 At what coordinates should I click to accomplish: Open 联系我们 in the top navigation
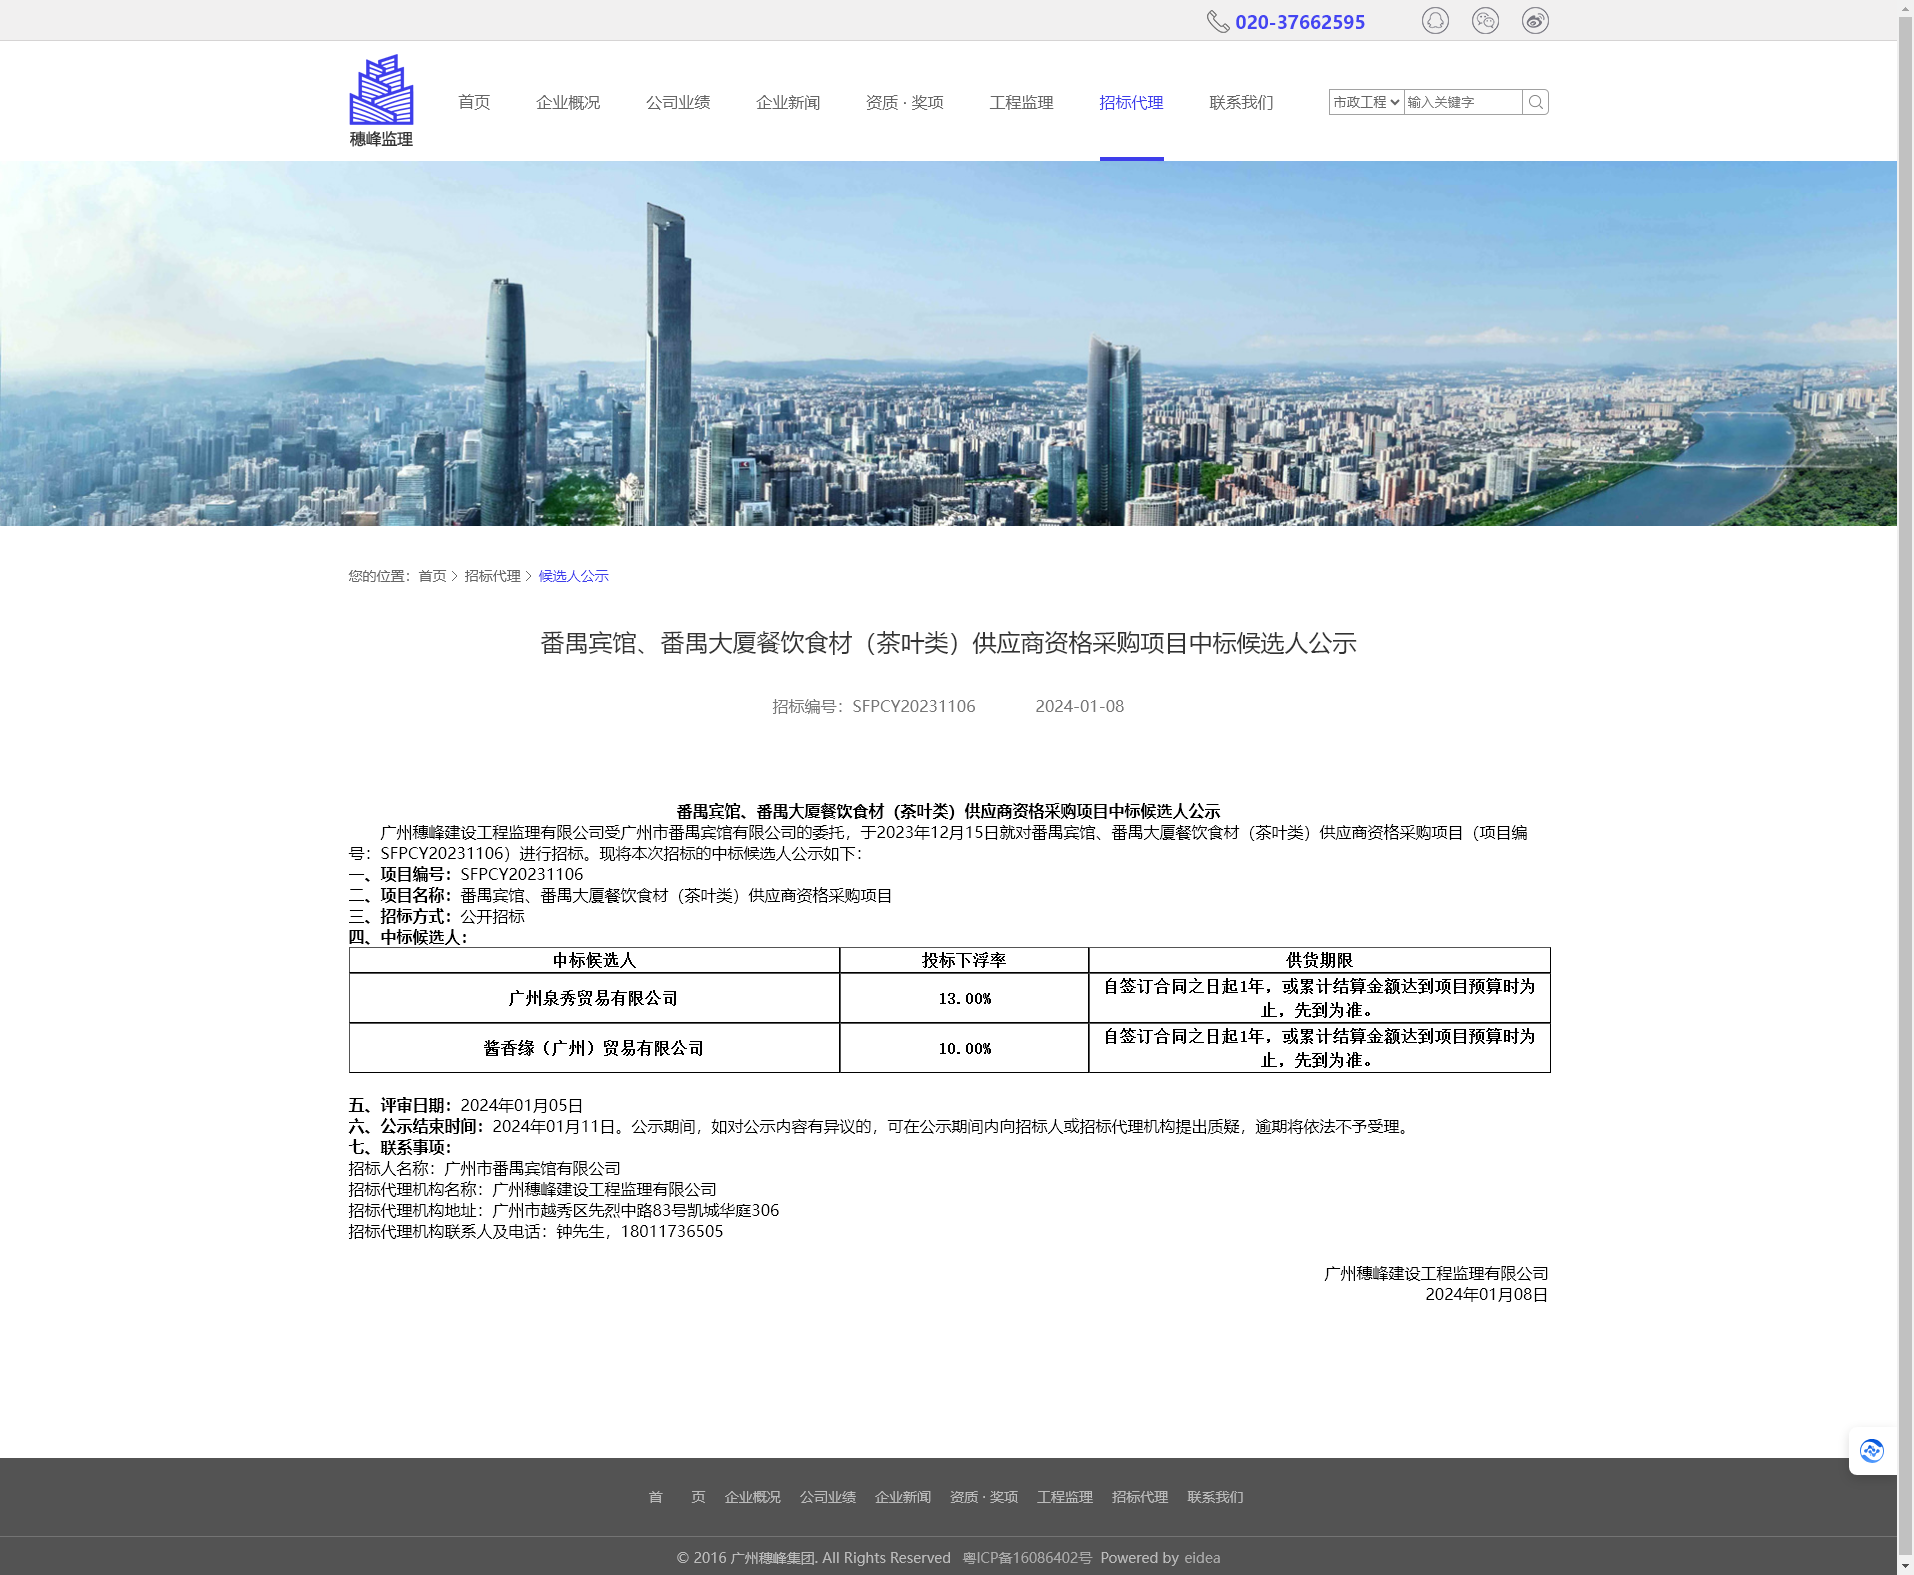coord(1241,102)
